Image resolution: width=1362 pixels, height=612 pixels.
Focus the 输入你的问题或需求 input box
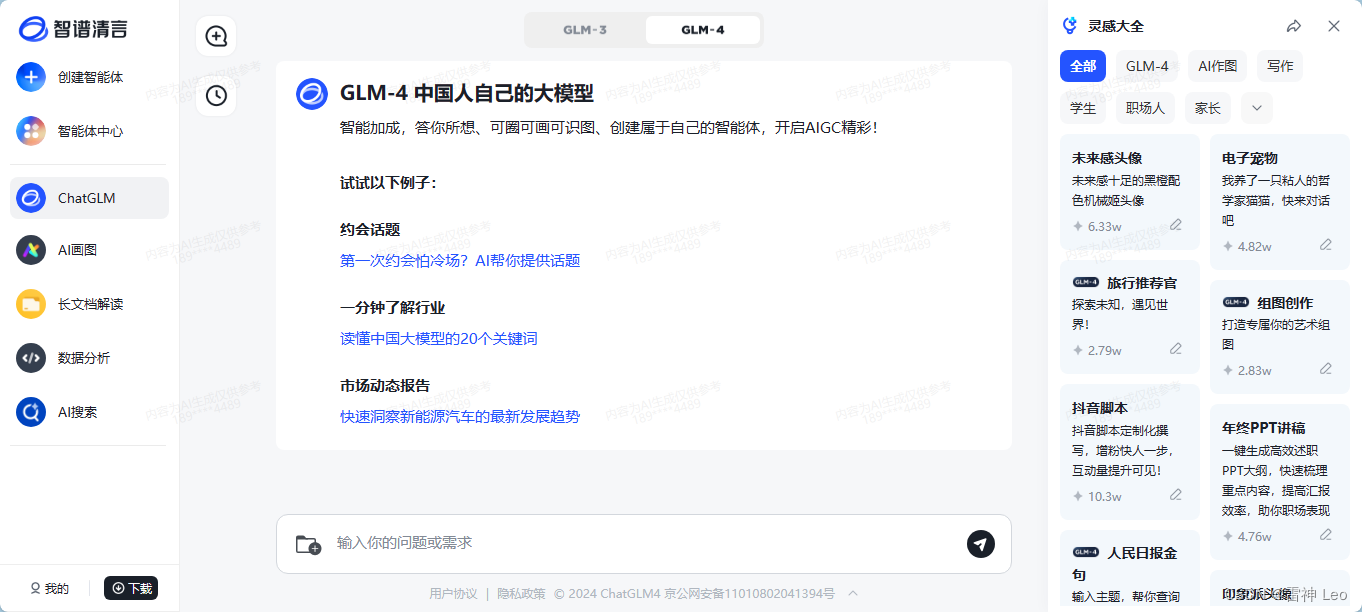click(x=644, y=543)
